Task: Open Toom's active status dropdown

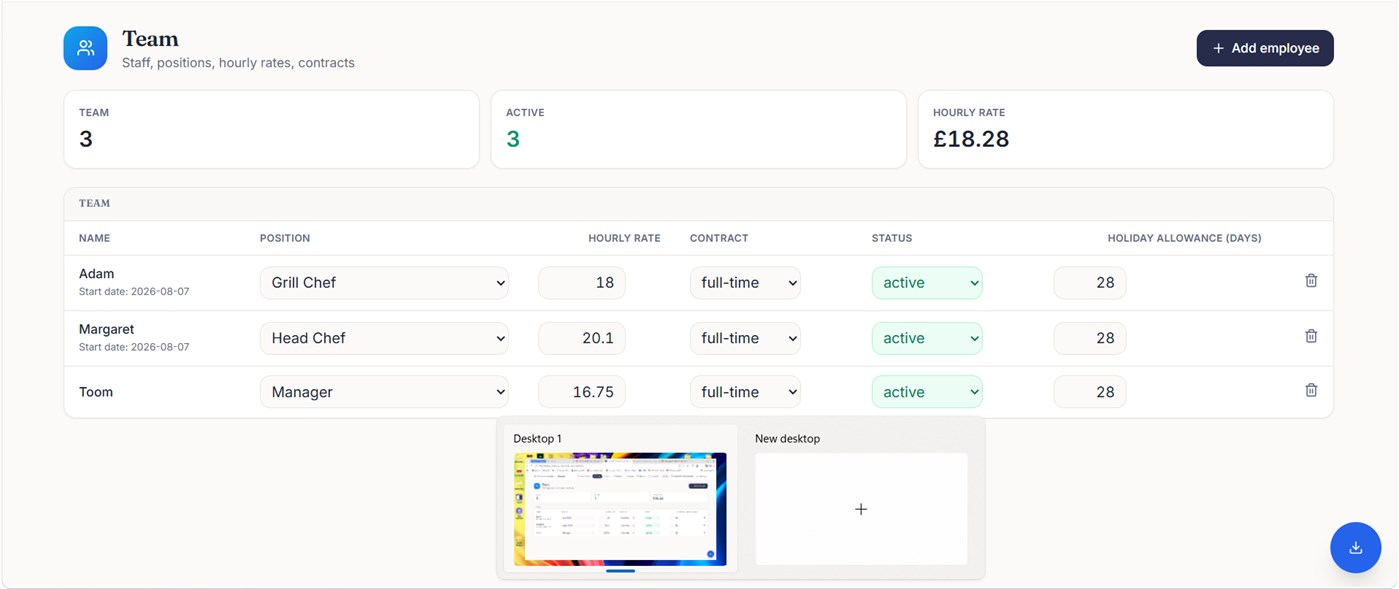Action: tap(927, 392)
